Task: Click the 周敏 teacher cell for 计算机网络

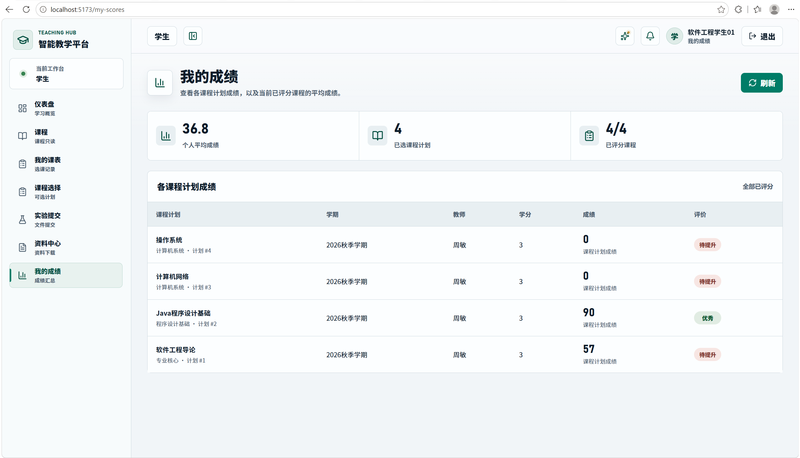Action: coord(459,282)
